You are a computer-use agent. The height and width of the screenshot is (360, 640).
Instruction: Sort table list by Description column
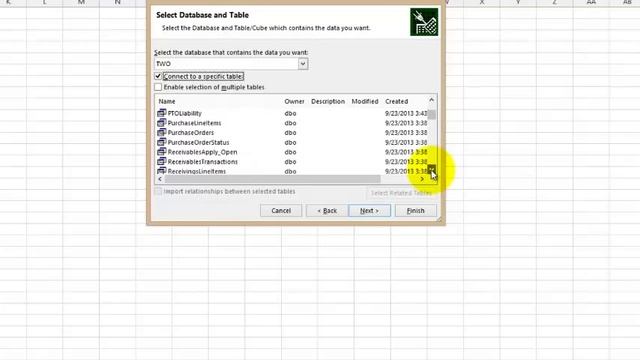tap(328, 101)
